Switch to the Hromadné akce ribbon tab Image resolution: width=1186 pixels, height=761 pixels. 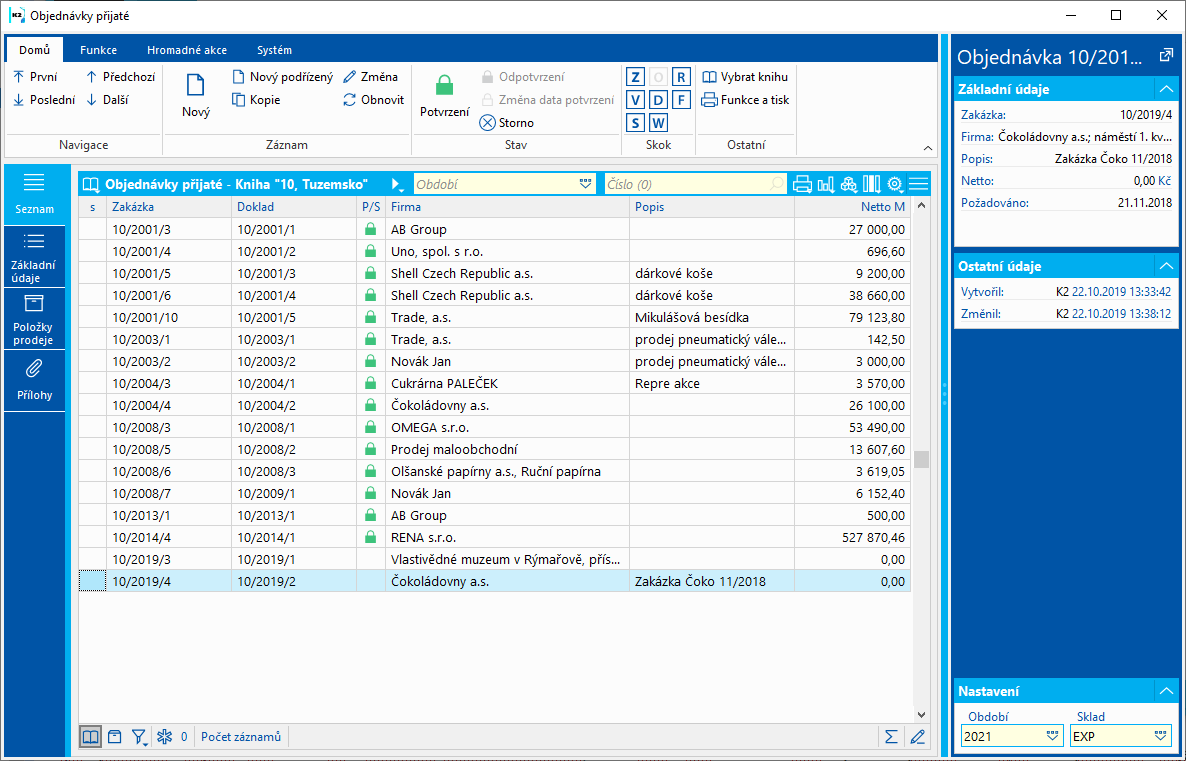tap(186, 50)
